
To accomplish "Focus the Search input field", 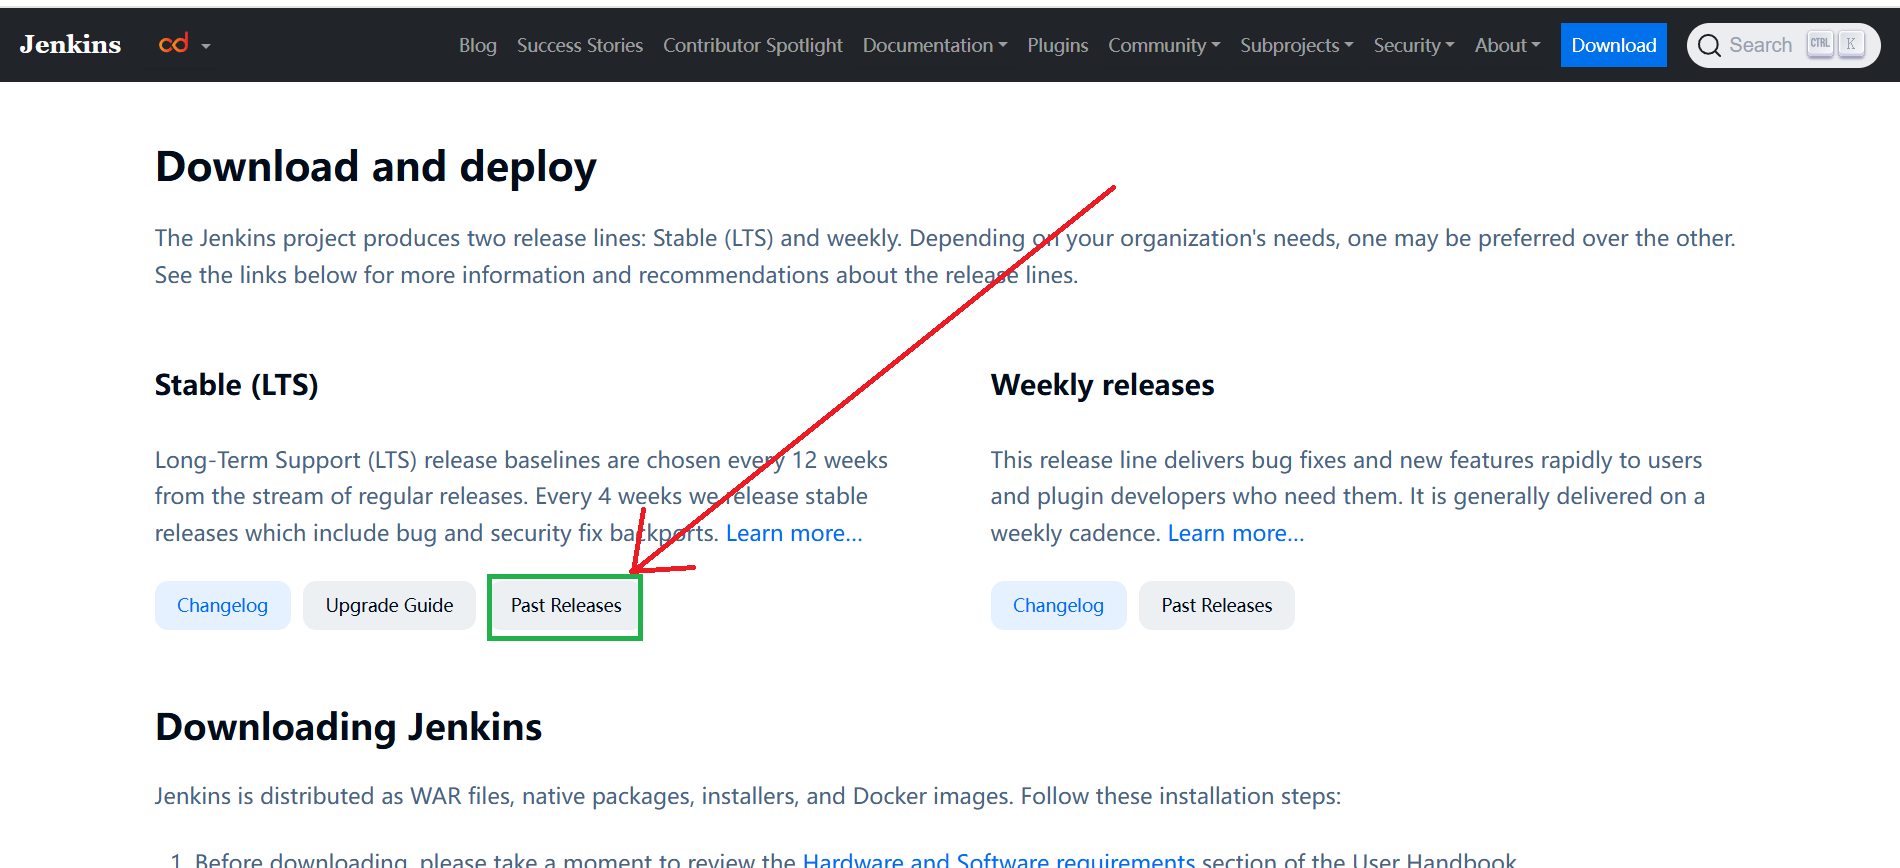I will click(x=1784, y=45).
